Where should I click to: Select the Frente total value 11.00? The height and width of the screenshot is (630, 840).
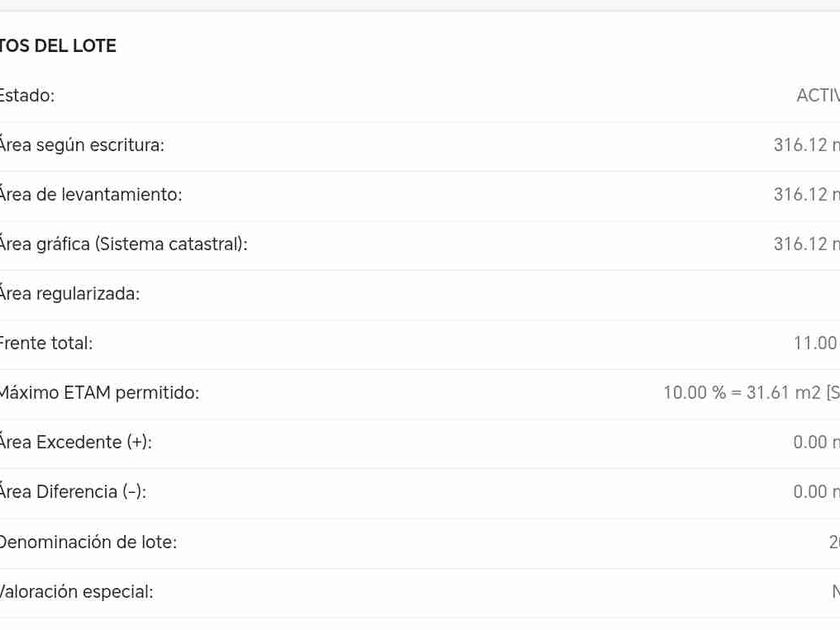click(x=815, y=343)
